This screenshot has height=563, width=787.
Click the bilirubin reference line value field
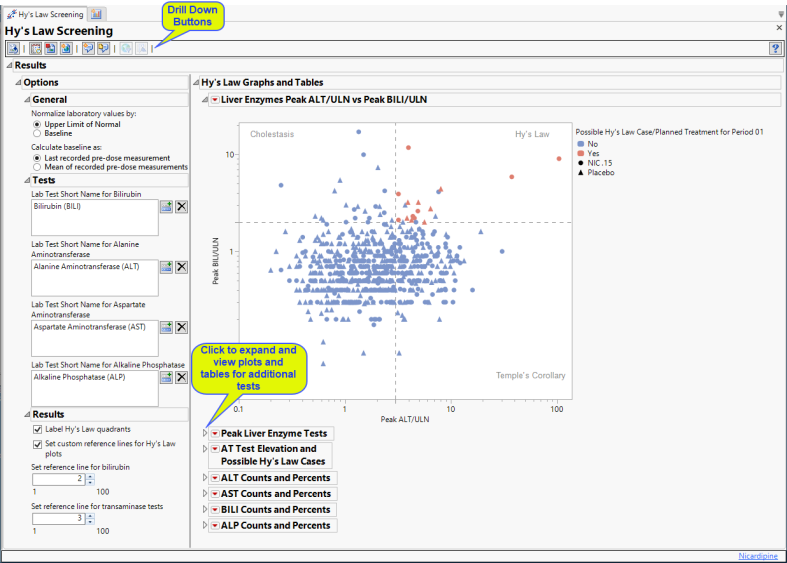click(58, 479)
